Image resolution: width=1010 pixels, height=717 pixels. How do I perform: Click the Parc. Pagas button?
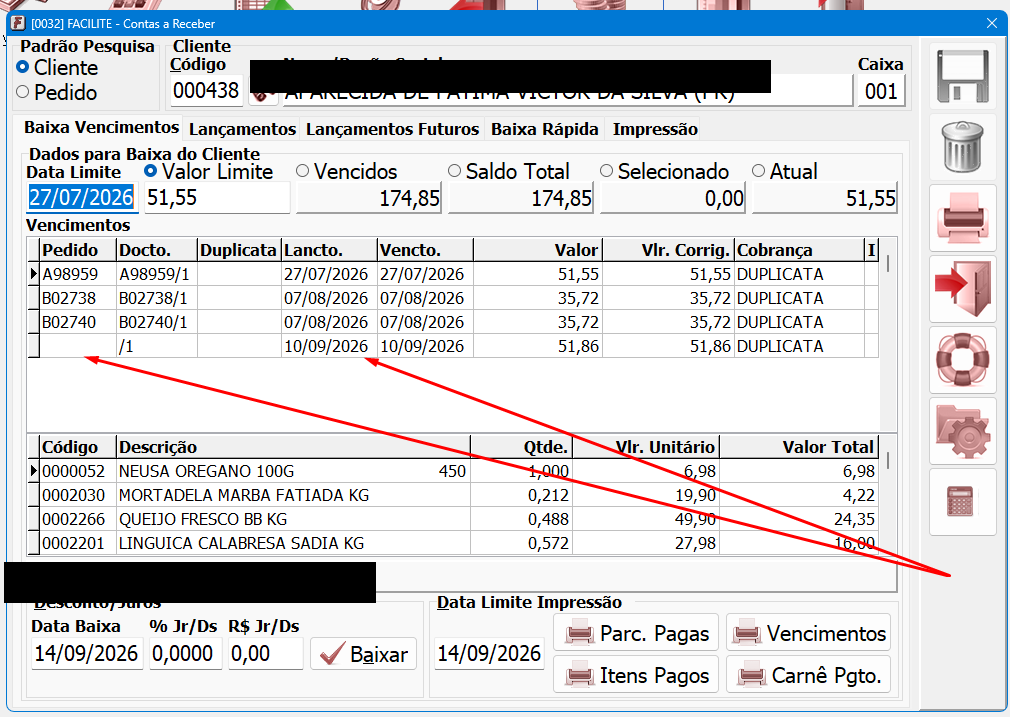tap(636, 633)
